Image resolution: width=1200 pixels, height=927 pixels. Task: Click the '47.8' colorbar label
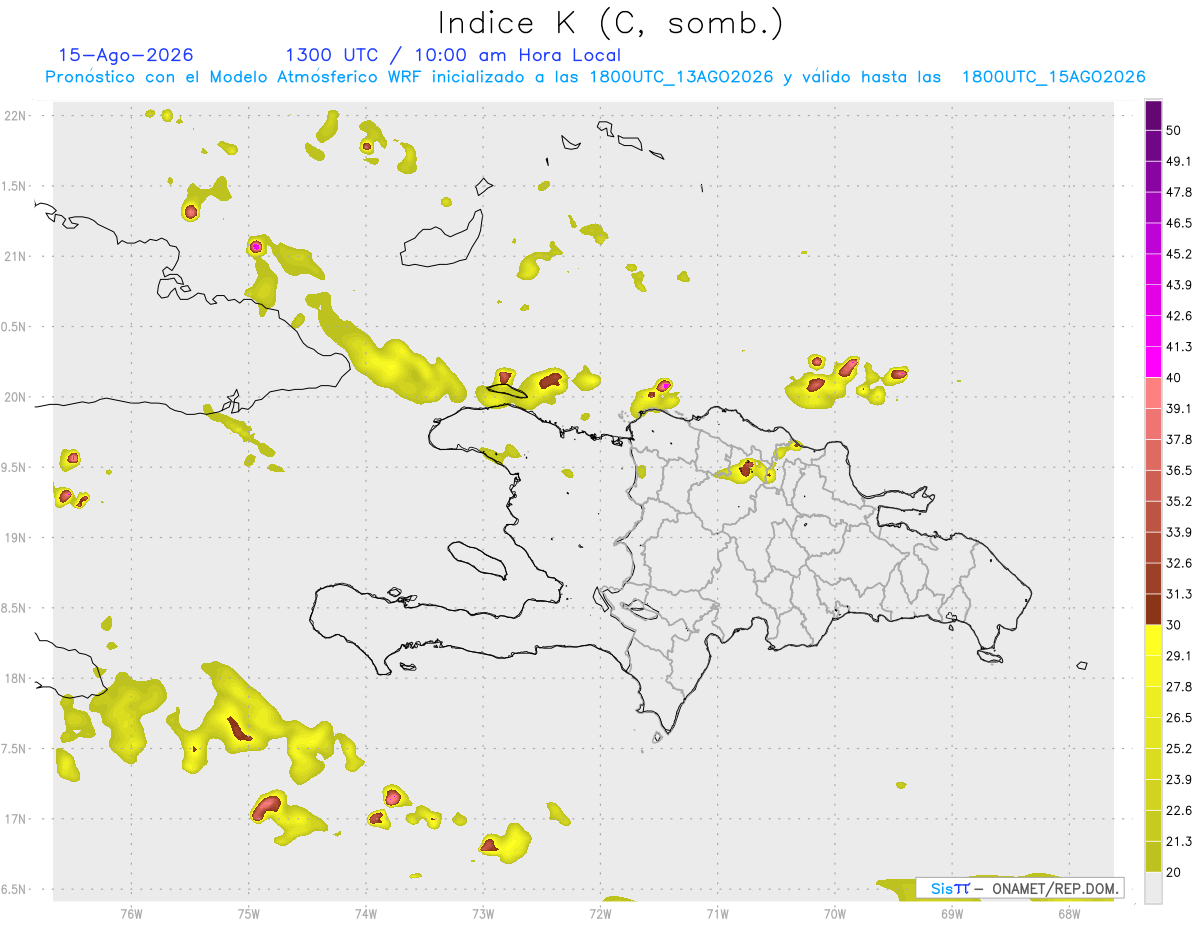[x=1179, y=192]
